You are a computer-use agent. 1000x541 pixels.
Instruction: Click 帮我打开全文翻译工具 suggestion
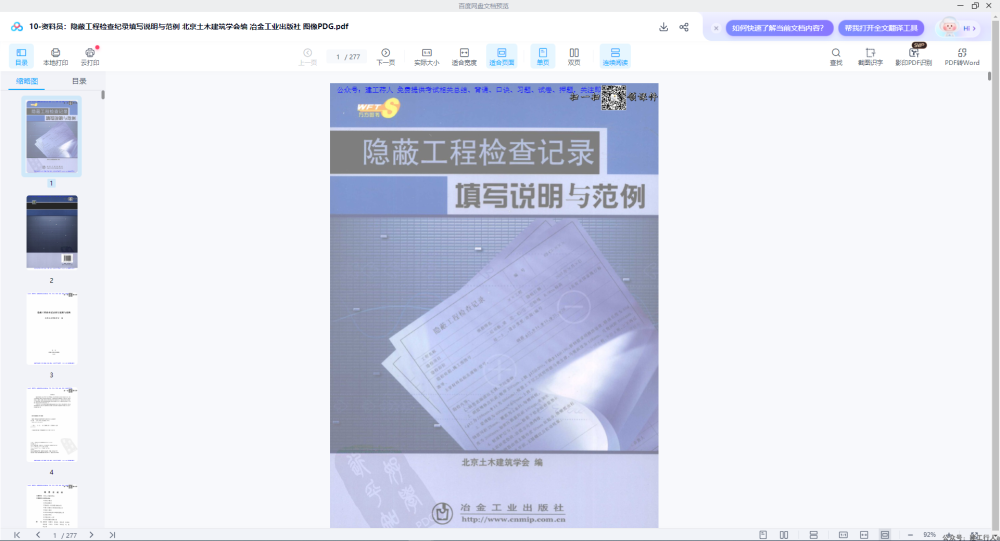coord(881,28)
